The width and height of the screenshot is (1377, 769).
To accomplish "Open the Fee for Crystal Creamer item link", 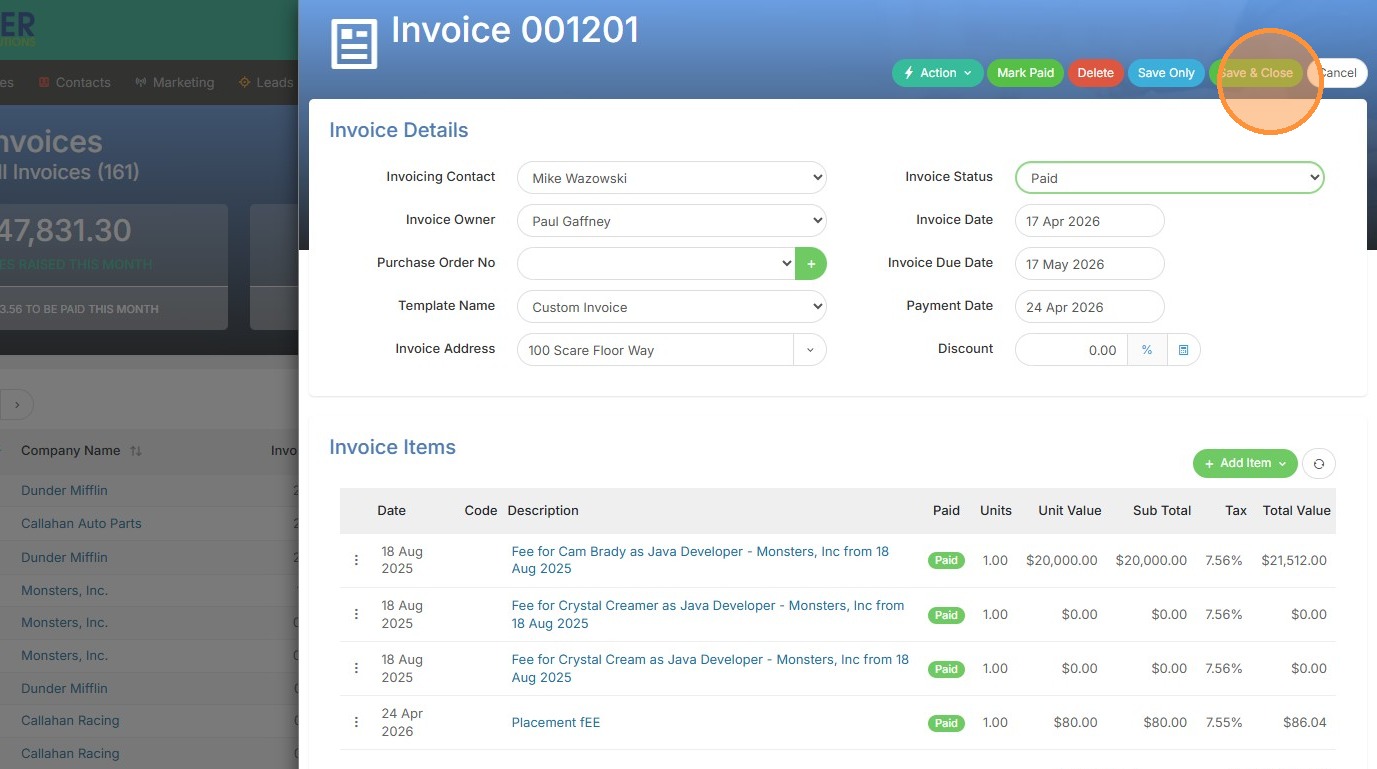I will pos(708,614).
